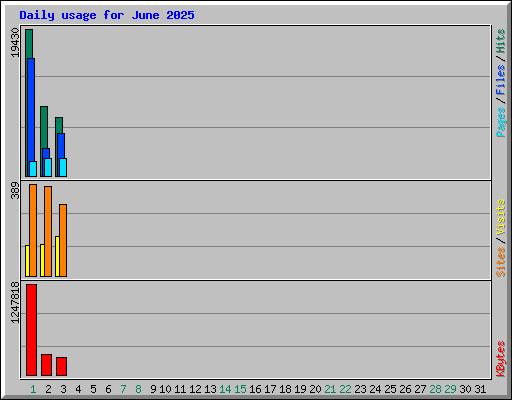Click the Pages legend label
This screenshot has width=512, height=400.
pyautogui.click(x=500, y=122)
